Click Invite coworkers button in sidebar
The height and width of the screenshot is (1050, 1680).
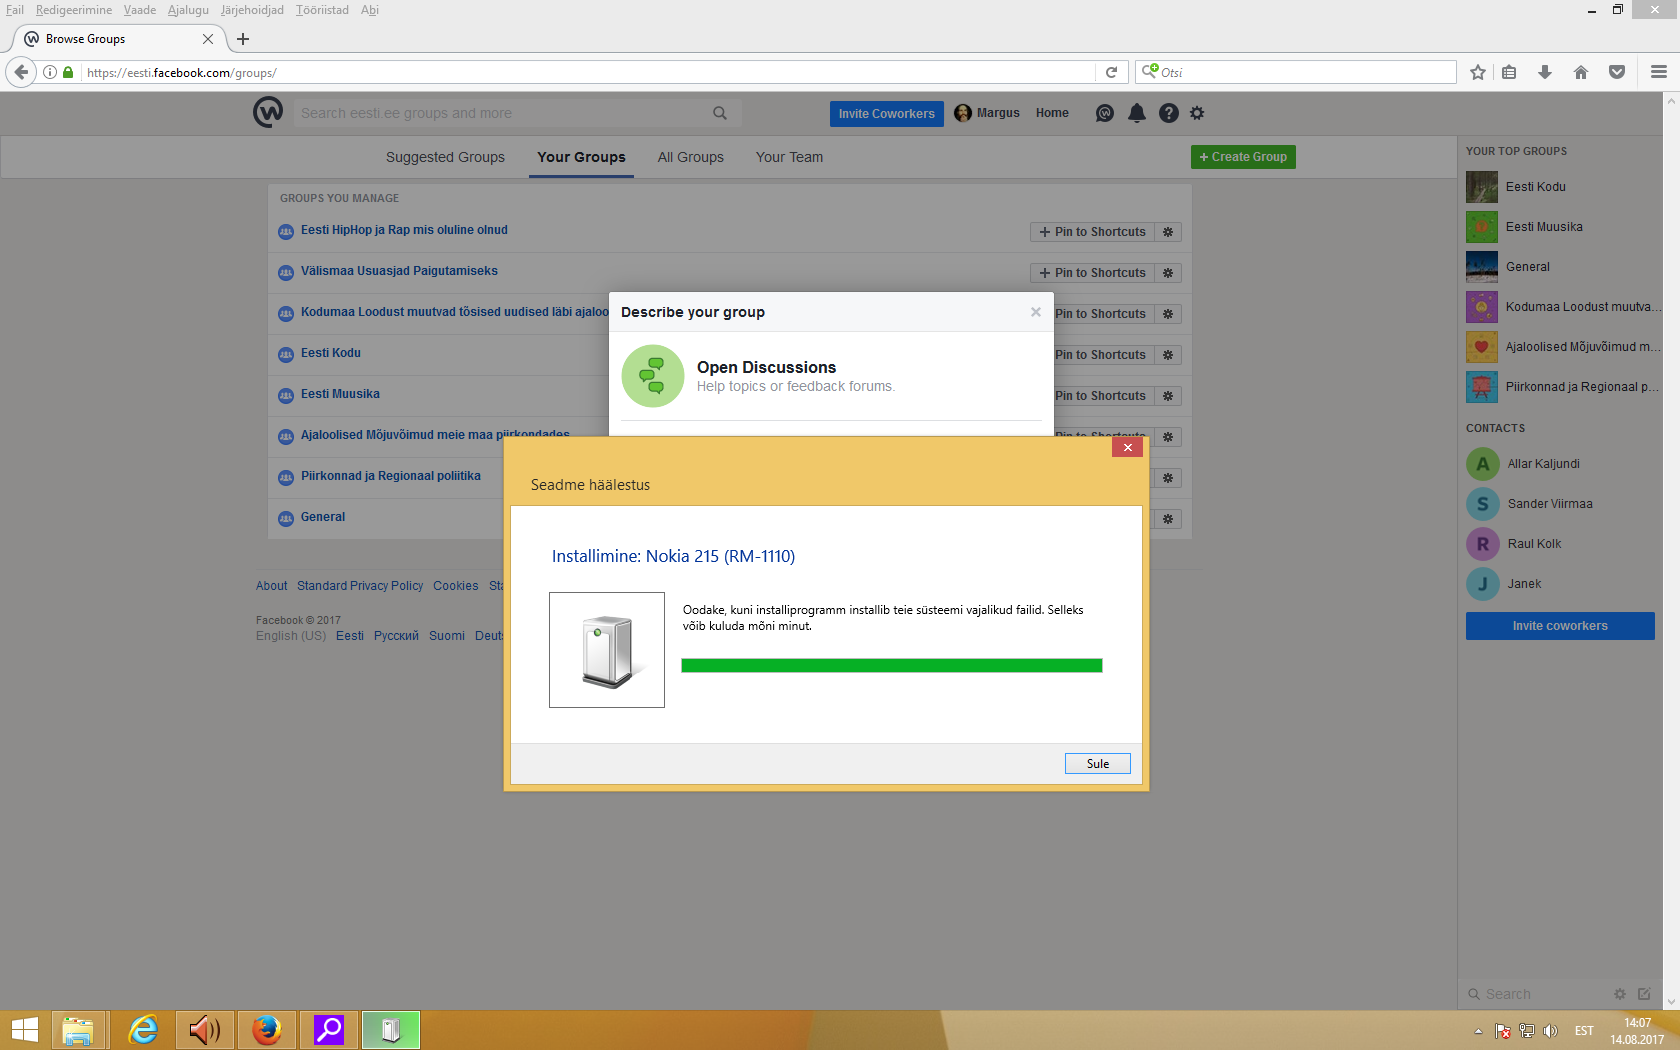pos(1560,626)
